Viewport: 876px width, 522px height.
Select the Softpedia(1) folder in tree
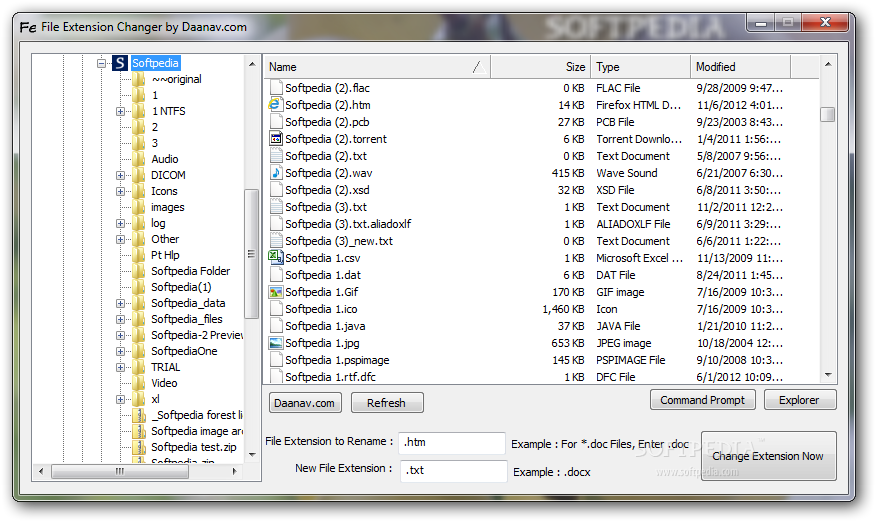pos(181,287)
